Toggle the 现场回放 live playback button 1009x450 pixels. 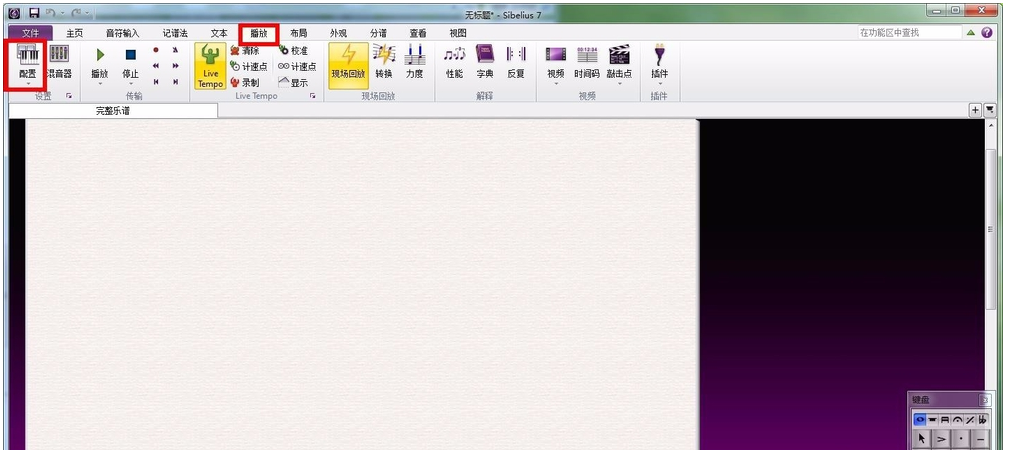(348, 66)
